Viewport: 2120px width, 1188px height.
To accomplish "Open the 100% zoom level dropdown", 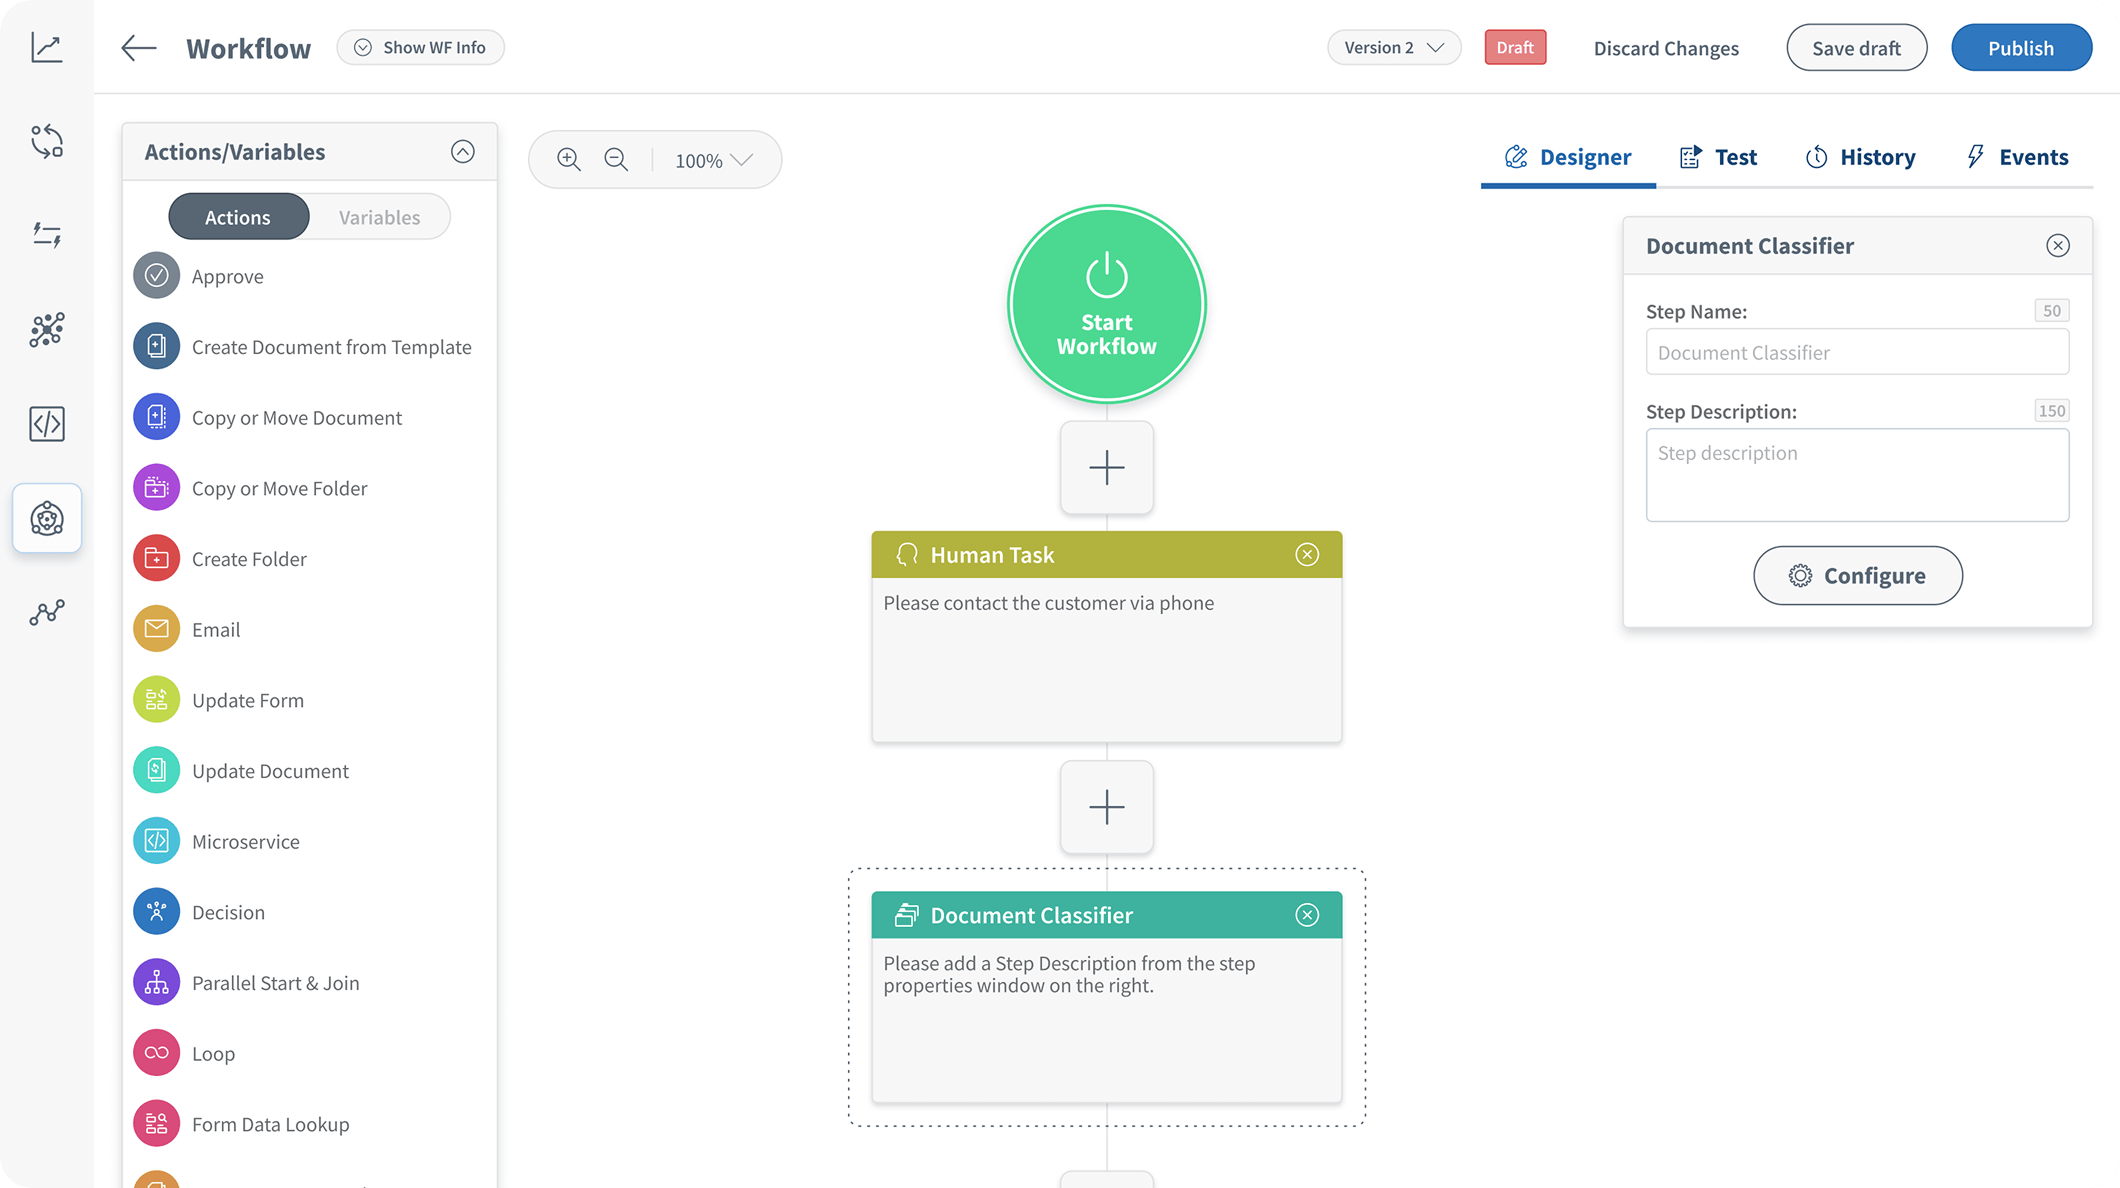I will 713,160.
